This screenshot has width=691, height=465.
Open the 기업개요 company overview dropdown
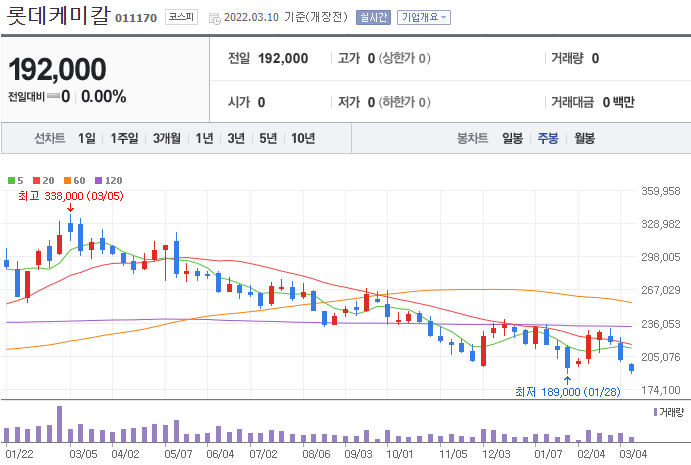pyautogui.click(x=424, y=17)
